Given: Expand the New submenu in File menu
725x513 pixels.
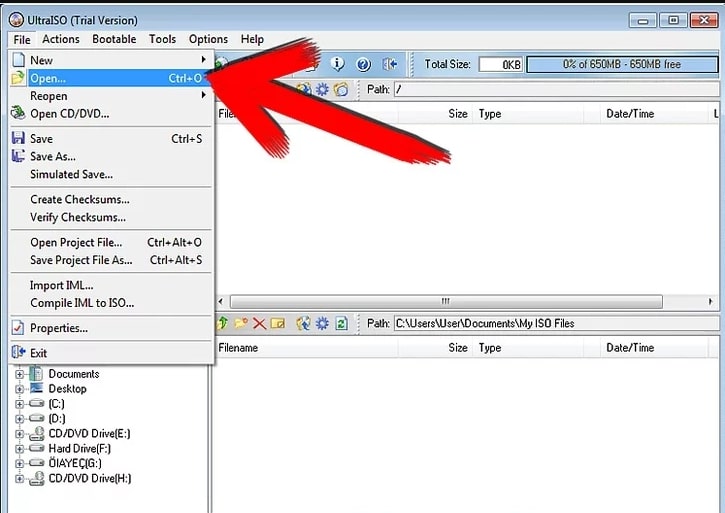Looking at the screenshot, I should (x=111, y=60).
